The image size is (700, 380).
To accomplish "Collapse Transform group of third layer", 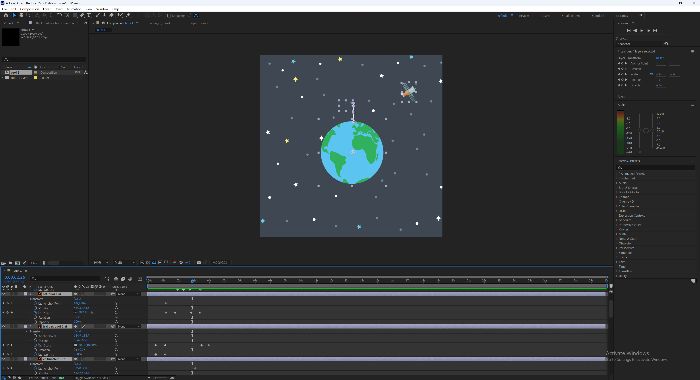I will click(30, 363).
